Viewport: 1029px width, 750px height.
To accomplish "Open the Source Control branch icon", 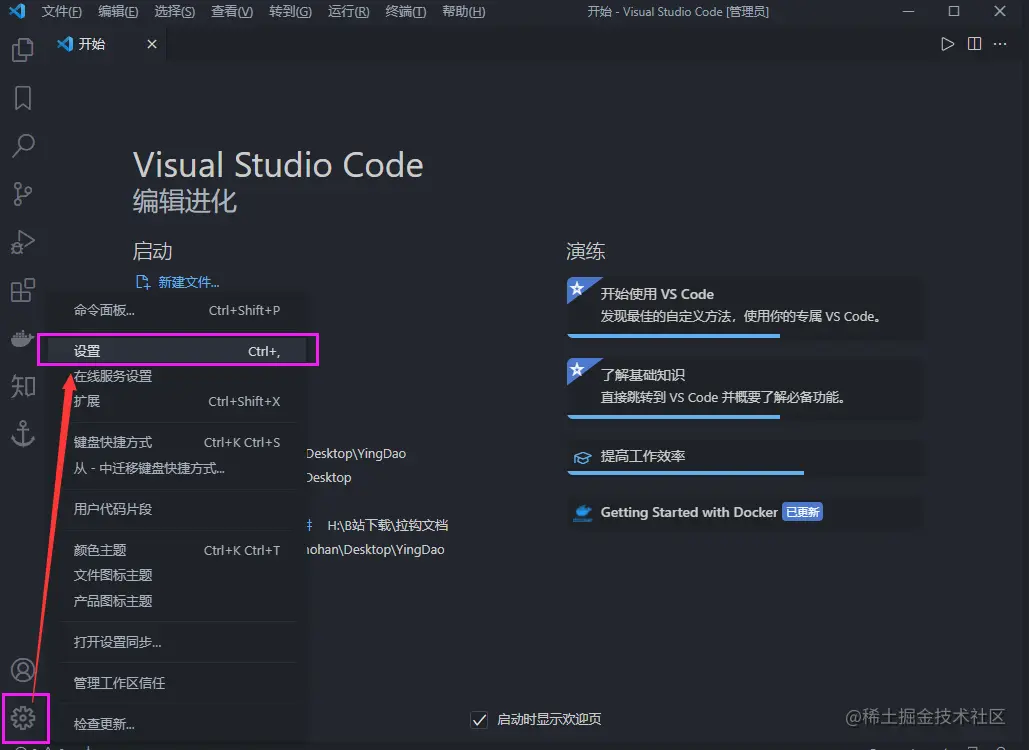I will click(23, 194).
